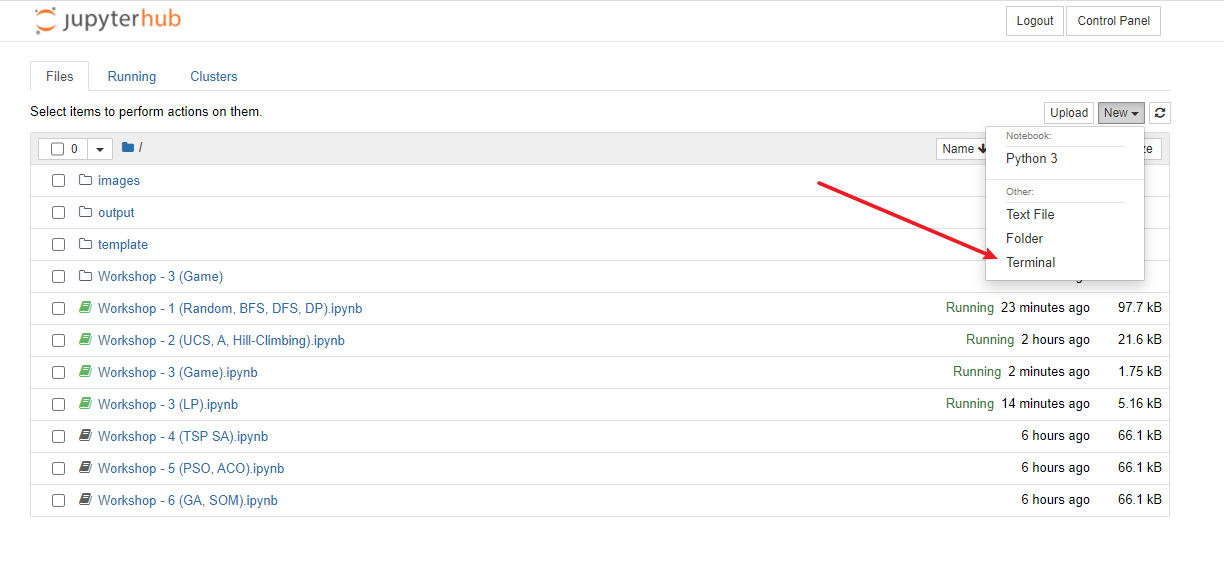Click the green notebook icon for Workshop - 1
Screen dimensions: 1224x574
(x=85, y=309)
